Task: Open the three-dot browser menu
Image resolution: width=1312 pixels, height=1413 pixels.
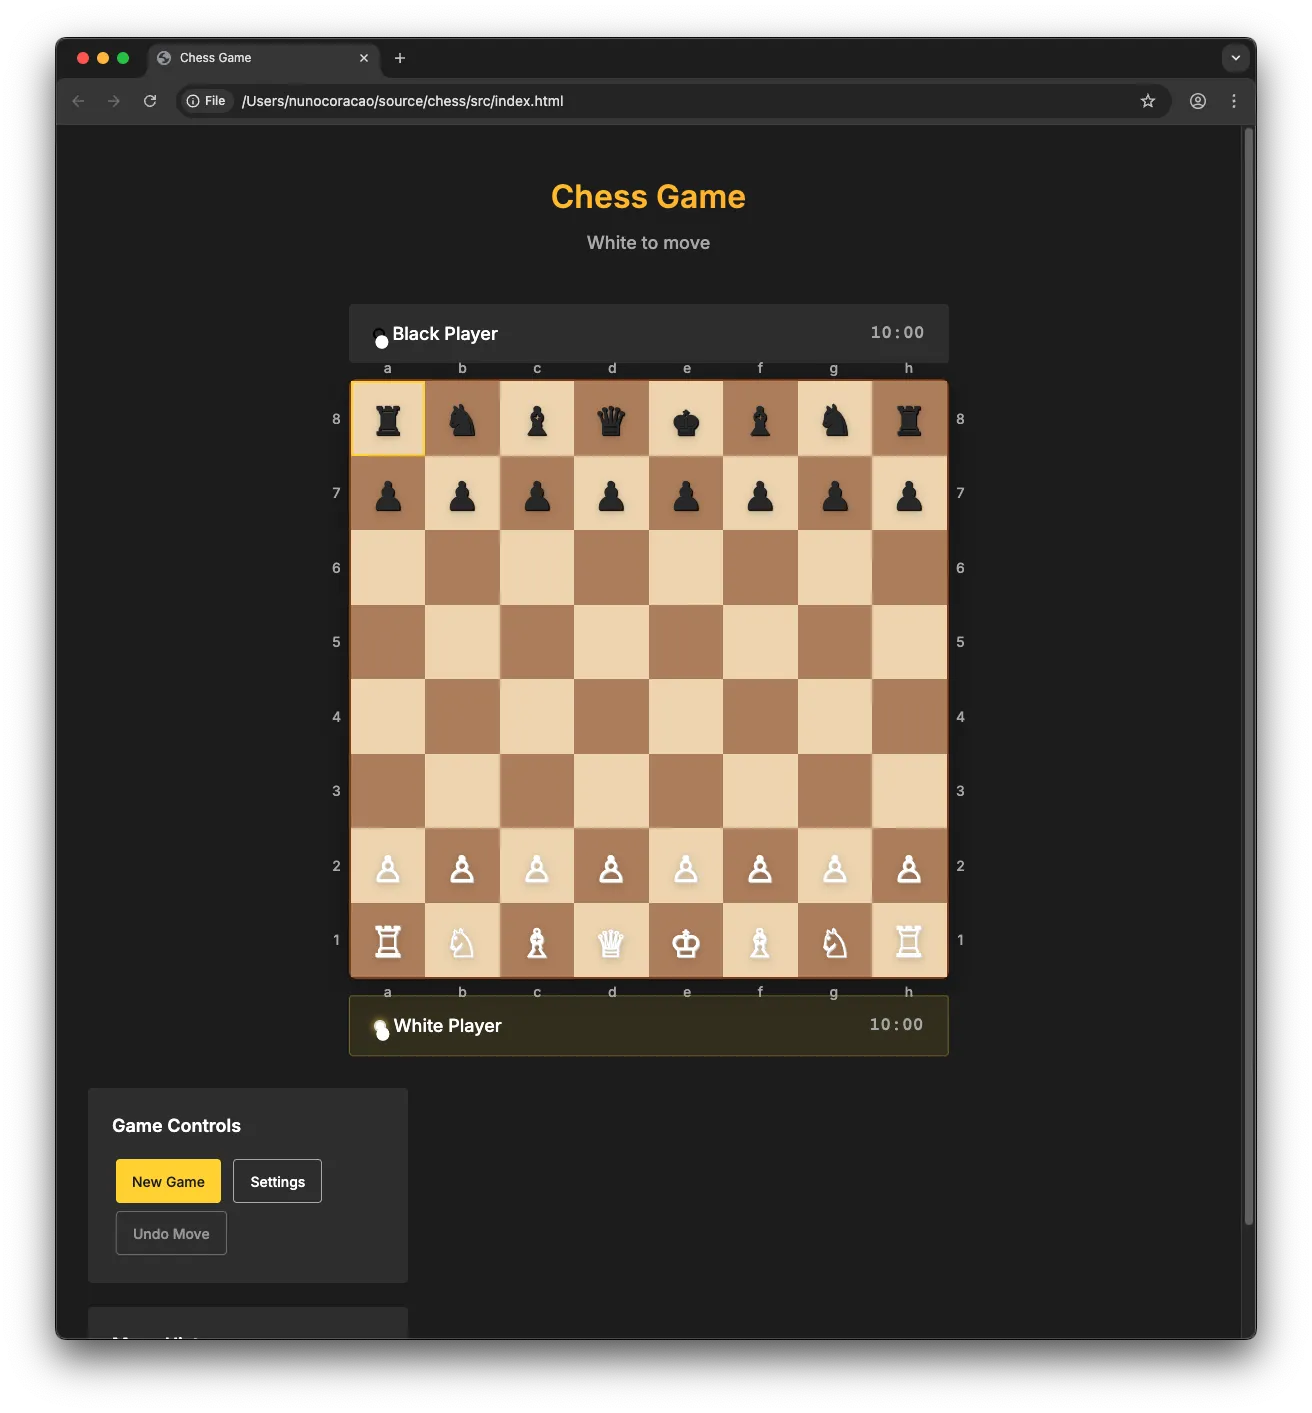Action: tap(1234, 101)
